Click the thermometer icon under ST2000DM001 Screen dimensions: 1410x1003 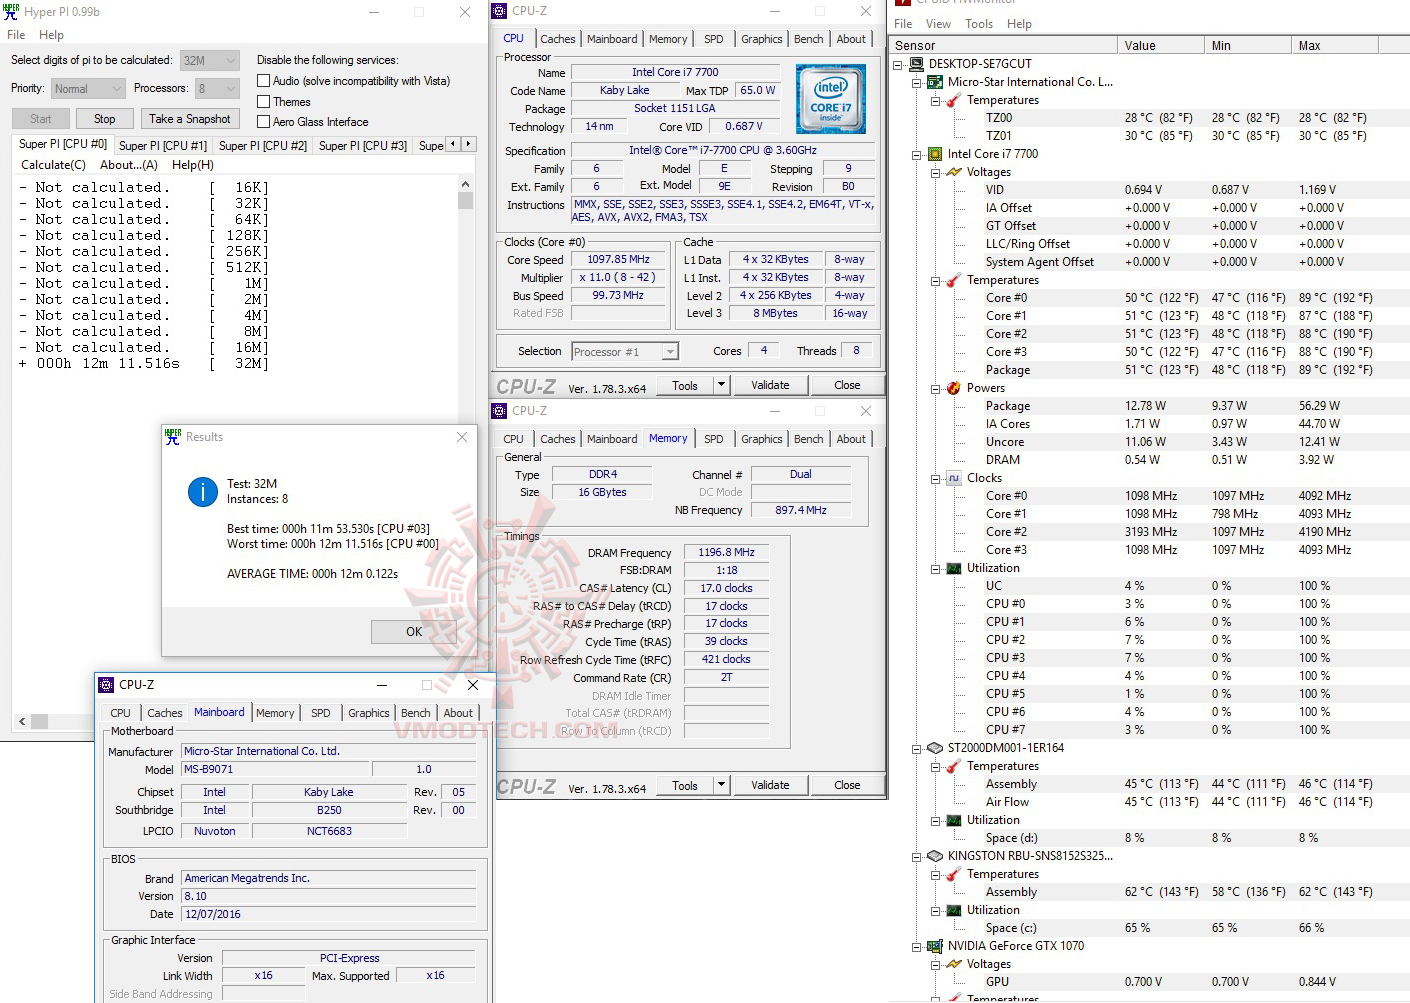click(954, 766)
